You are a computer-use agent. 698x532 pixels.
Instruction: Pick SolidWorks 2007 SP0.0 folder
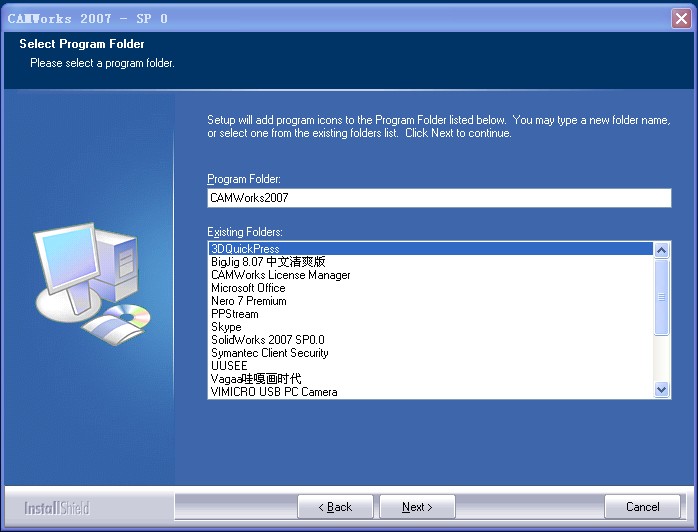tap(430, 340)
